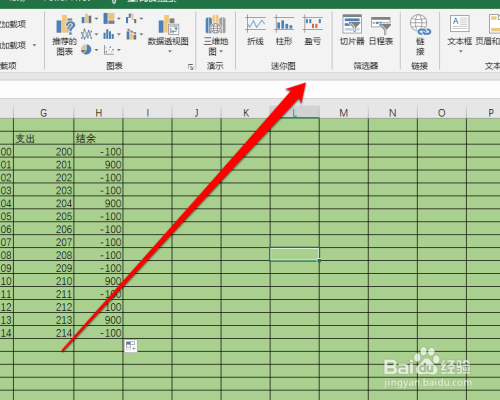The width and height of the screenshot is (500, 400).
Task: Open the waterfall chart menu
Action: [134, 19]
